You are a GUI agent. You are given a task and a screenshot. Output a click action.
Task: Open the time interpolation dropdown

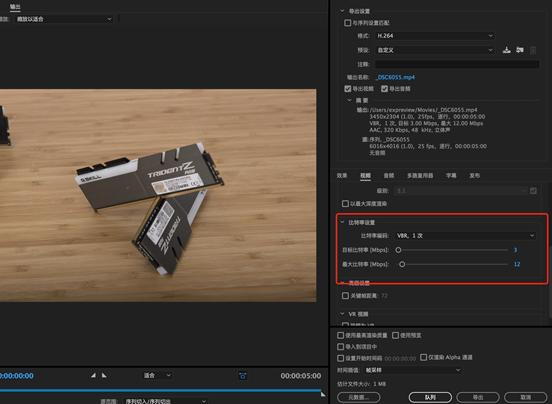(x=413, y=370)
